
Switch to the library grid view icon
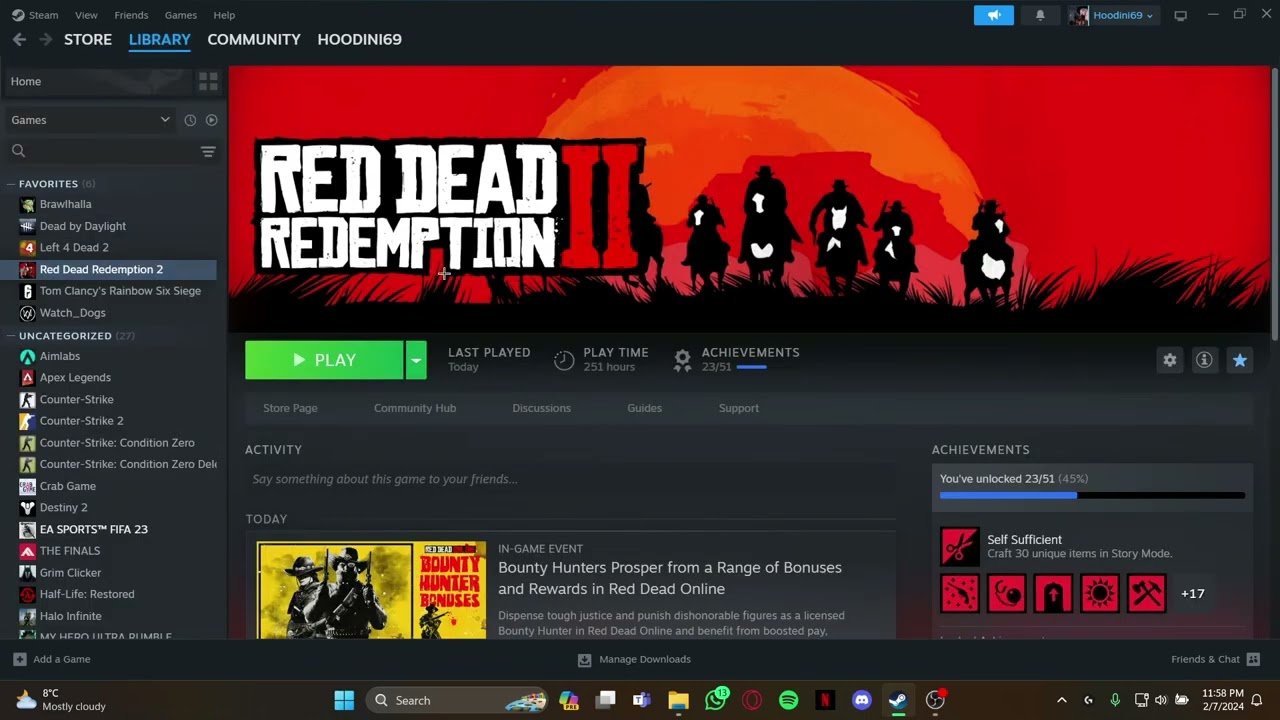[x=208, y=81]
